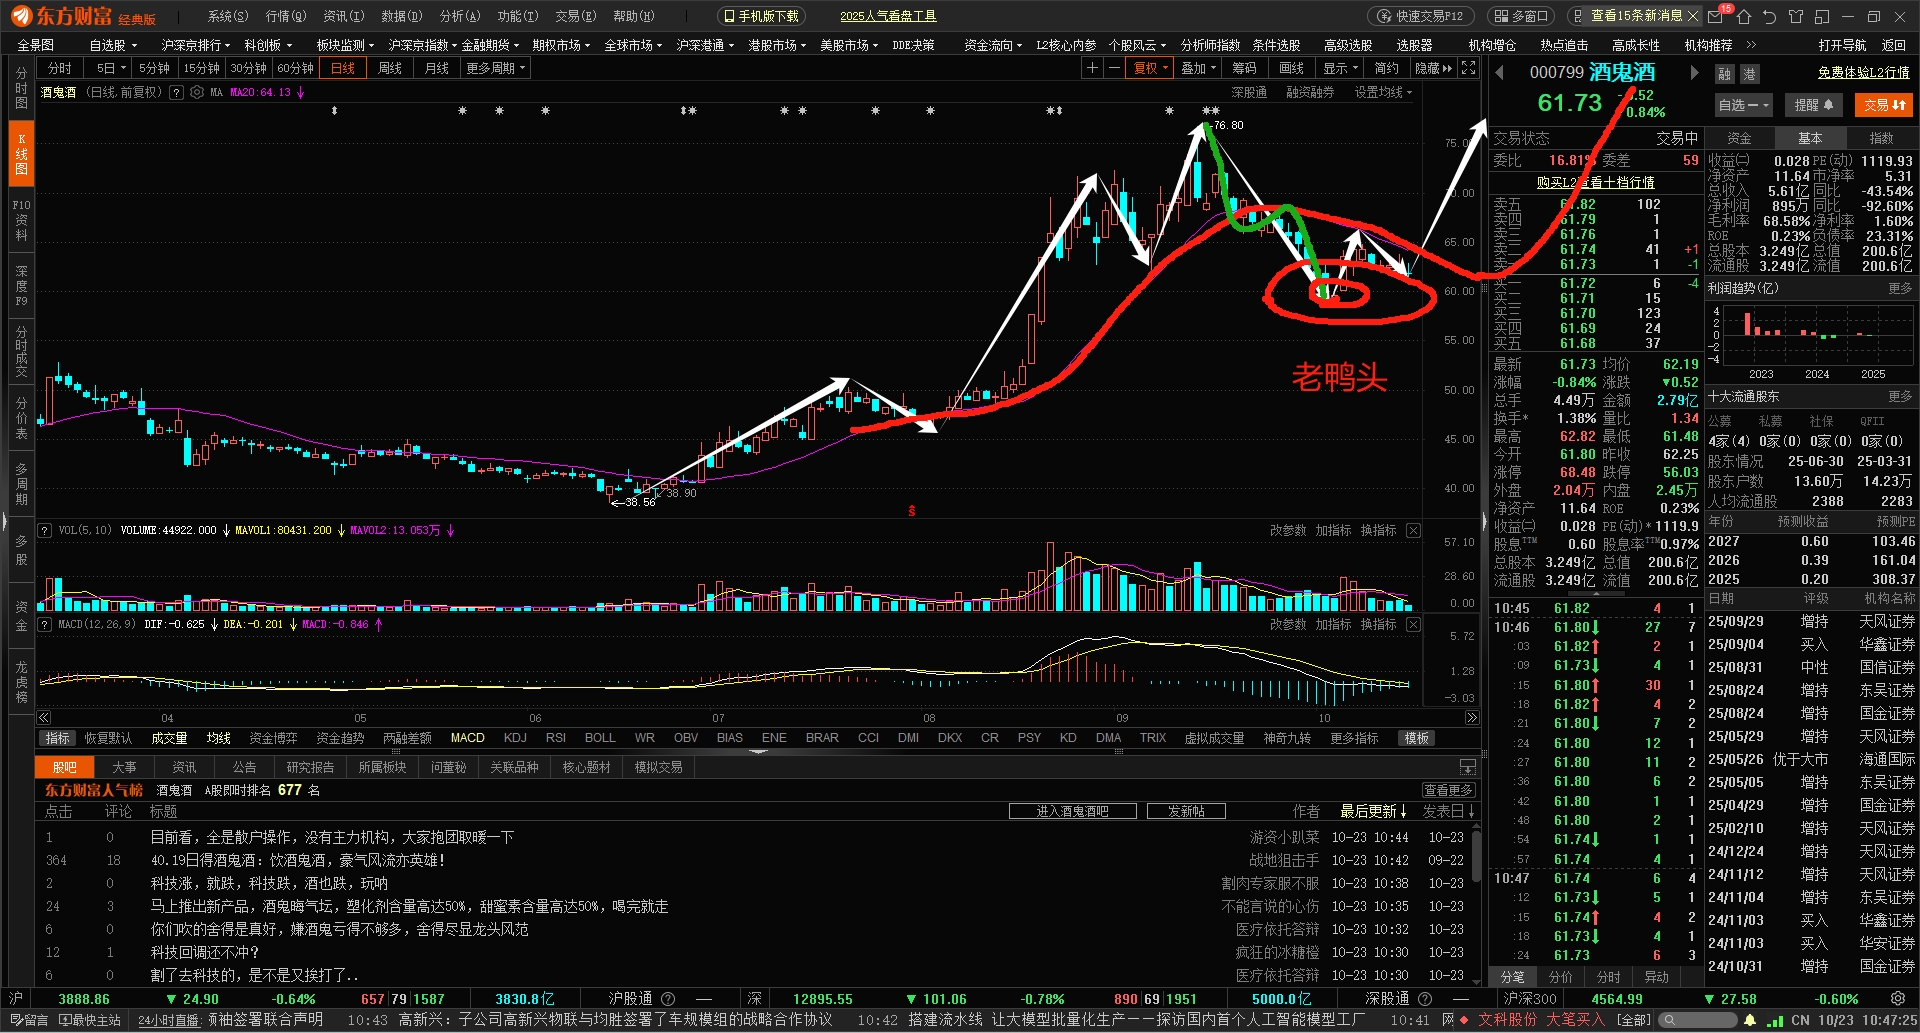
Task: Open the 自选 watchlist dropdown button
Action: (x=1743, y=105)
